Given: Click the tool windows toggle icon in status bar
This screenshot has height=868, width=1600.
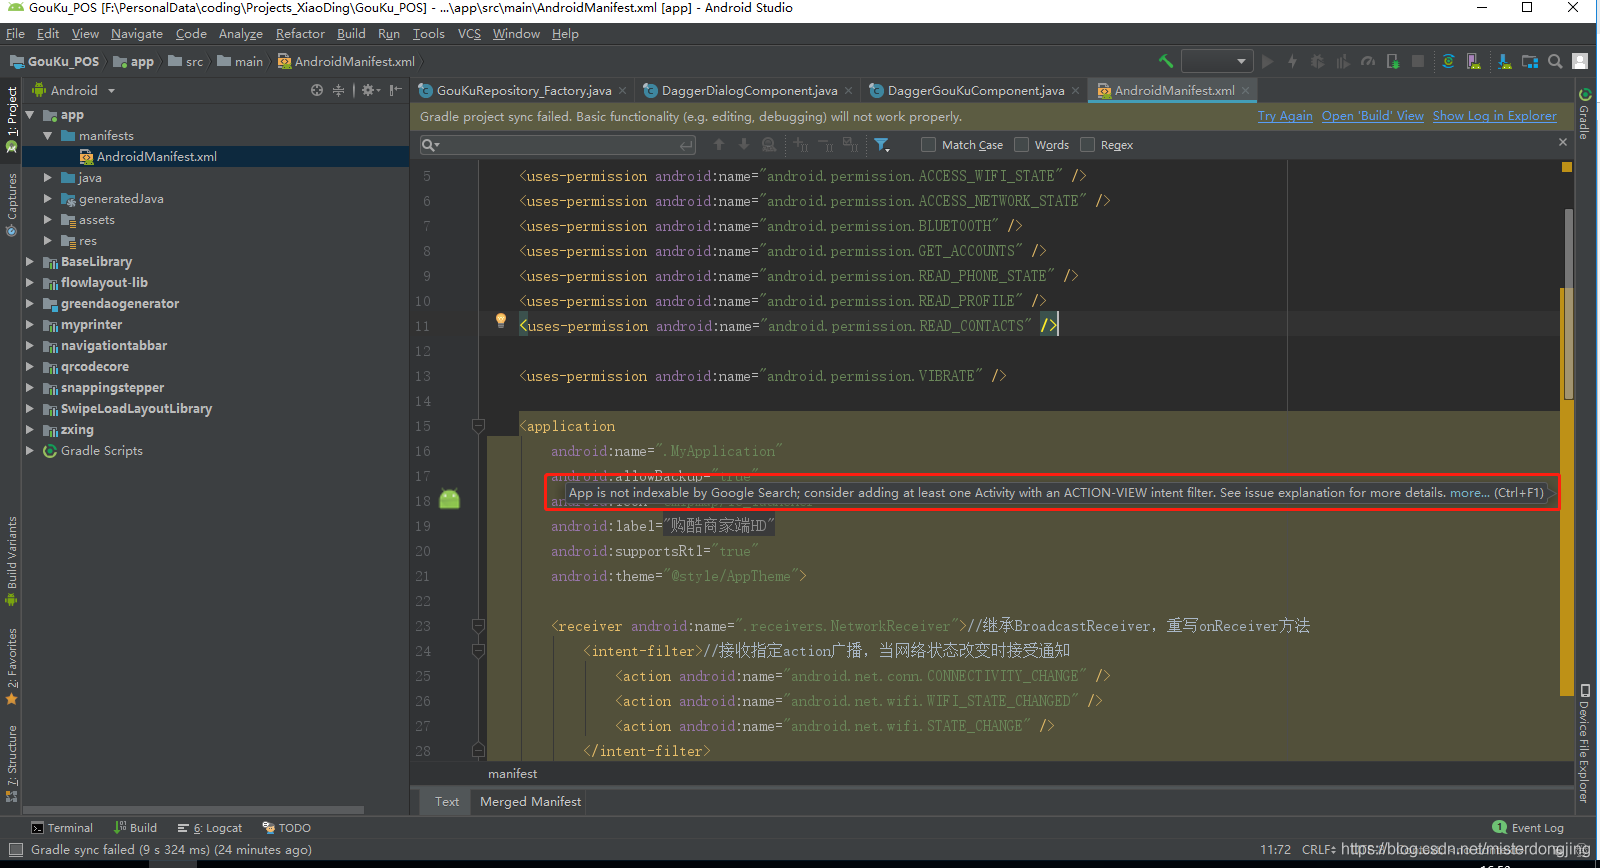Looking at the screenshot, I should [x=15, y=850].
